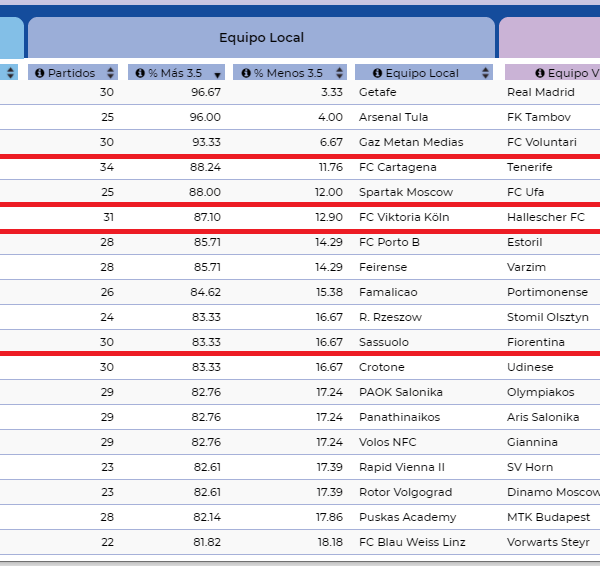Image resolution: width=600 pixels, height=566 pixels.
Task: Click the 88.24 value in FC Cartagena row
Action: coord(205,167)
